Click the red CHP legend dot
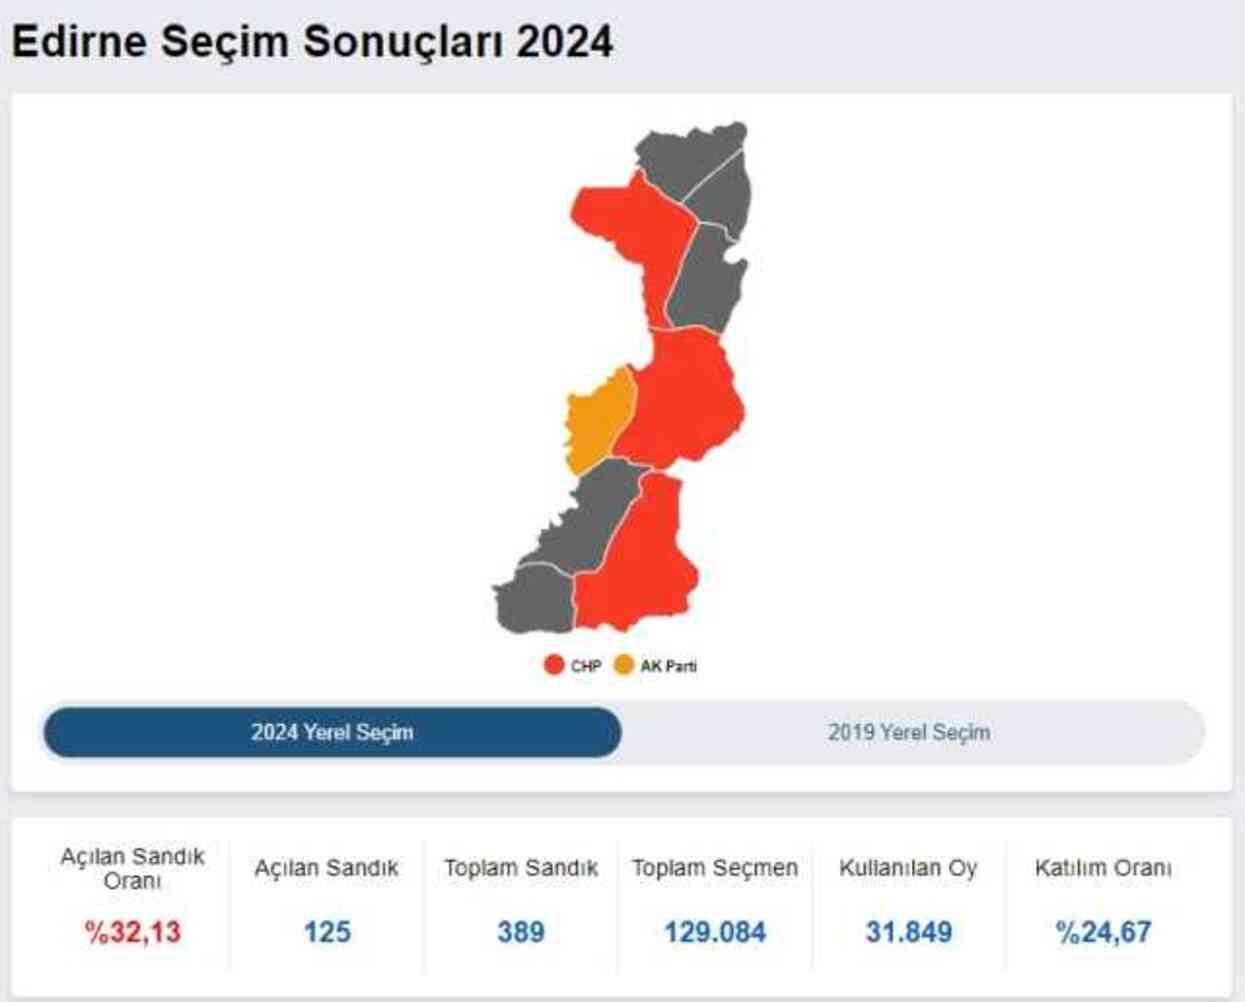The height and width of the screenshot is (1002, 1245). [554, 662]
